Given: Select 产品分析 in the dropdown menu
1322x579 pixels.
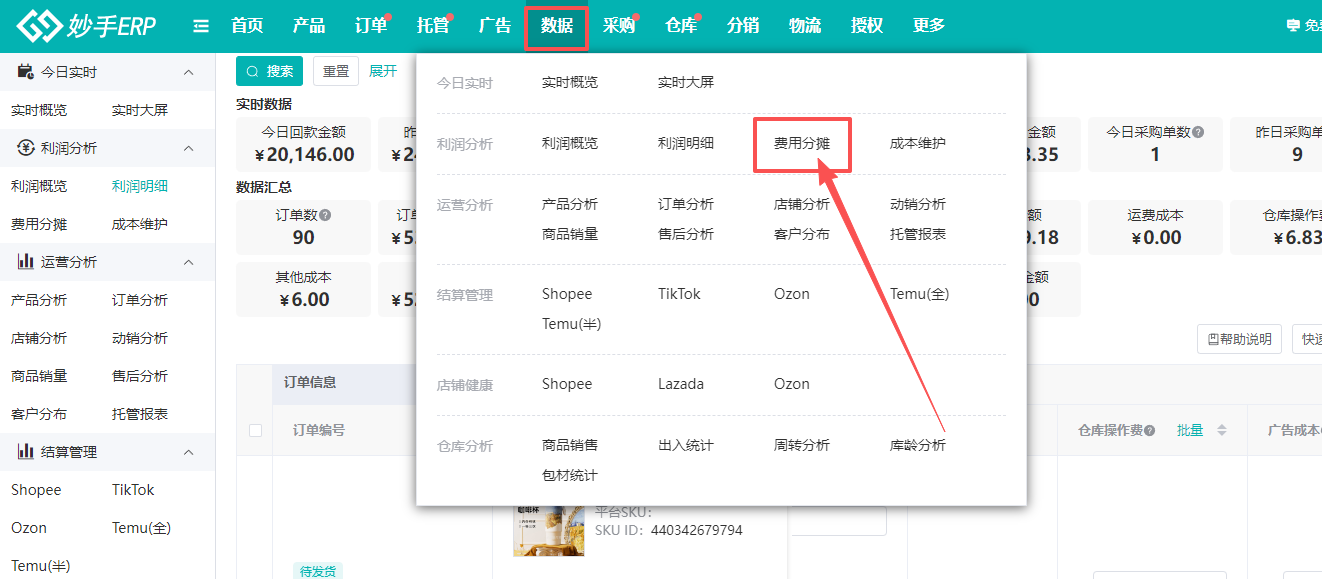Looking at the screenshot, I should (x=570, y=204).
